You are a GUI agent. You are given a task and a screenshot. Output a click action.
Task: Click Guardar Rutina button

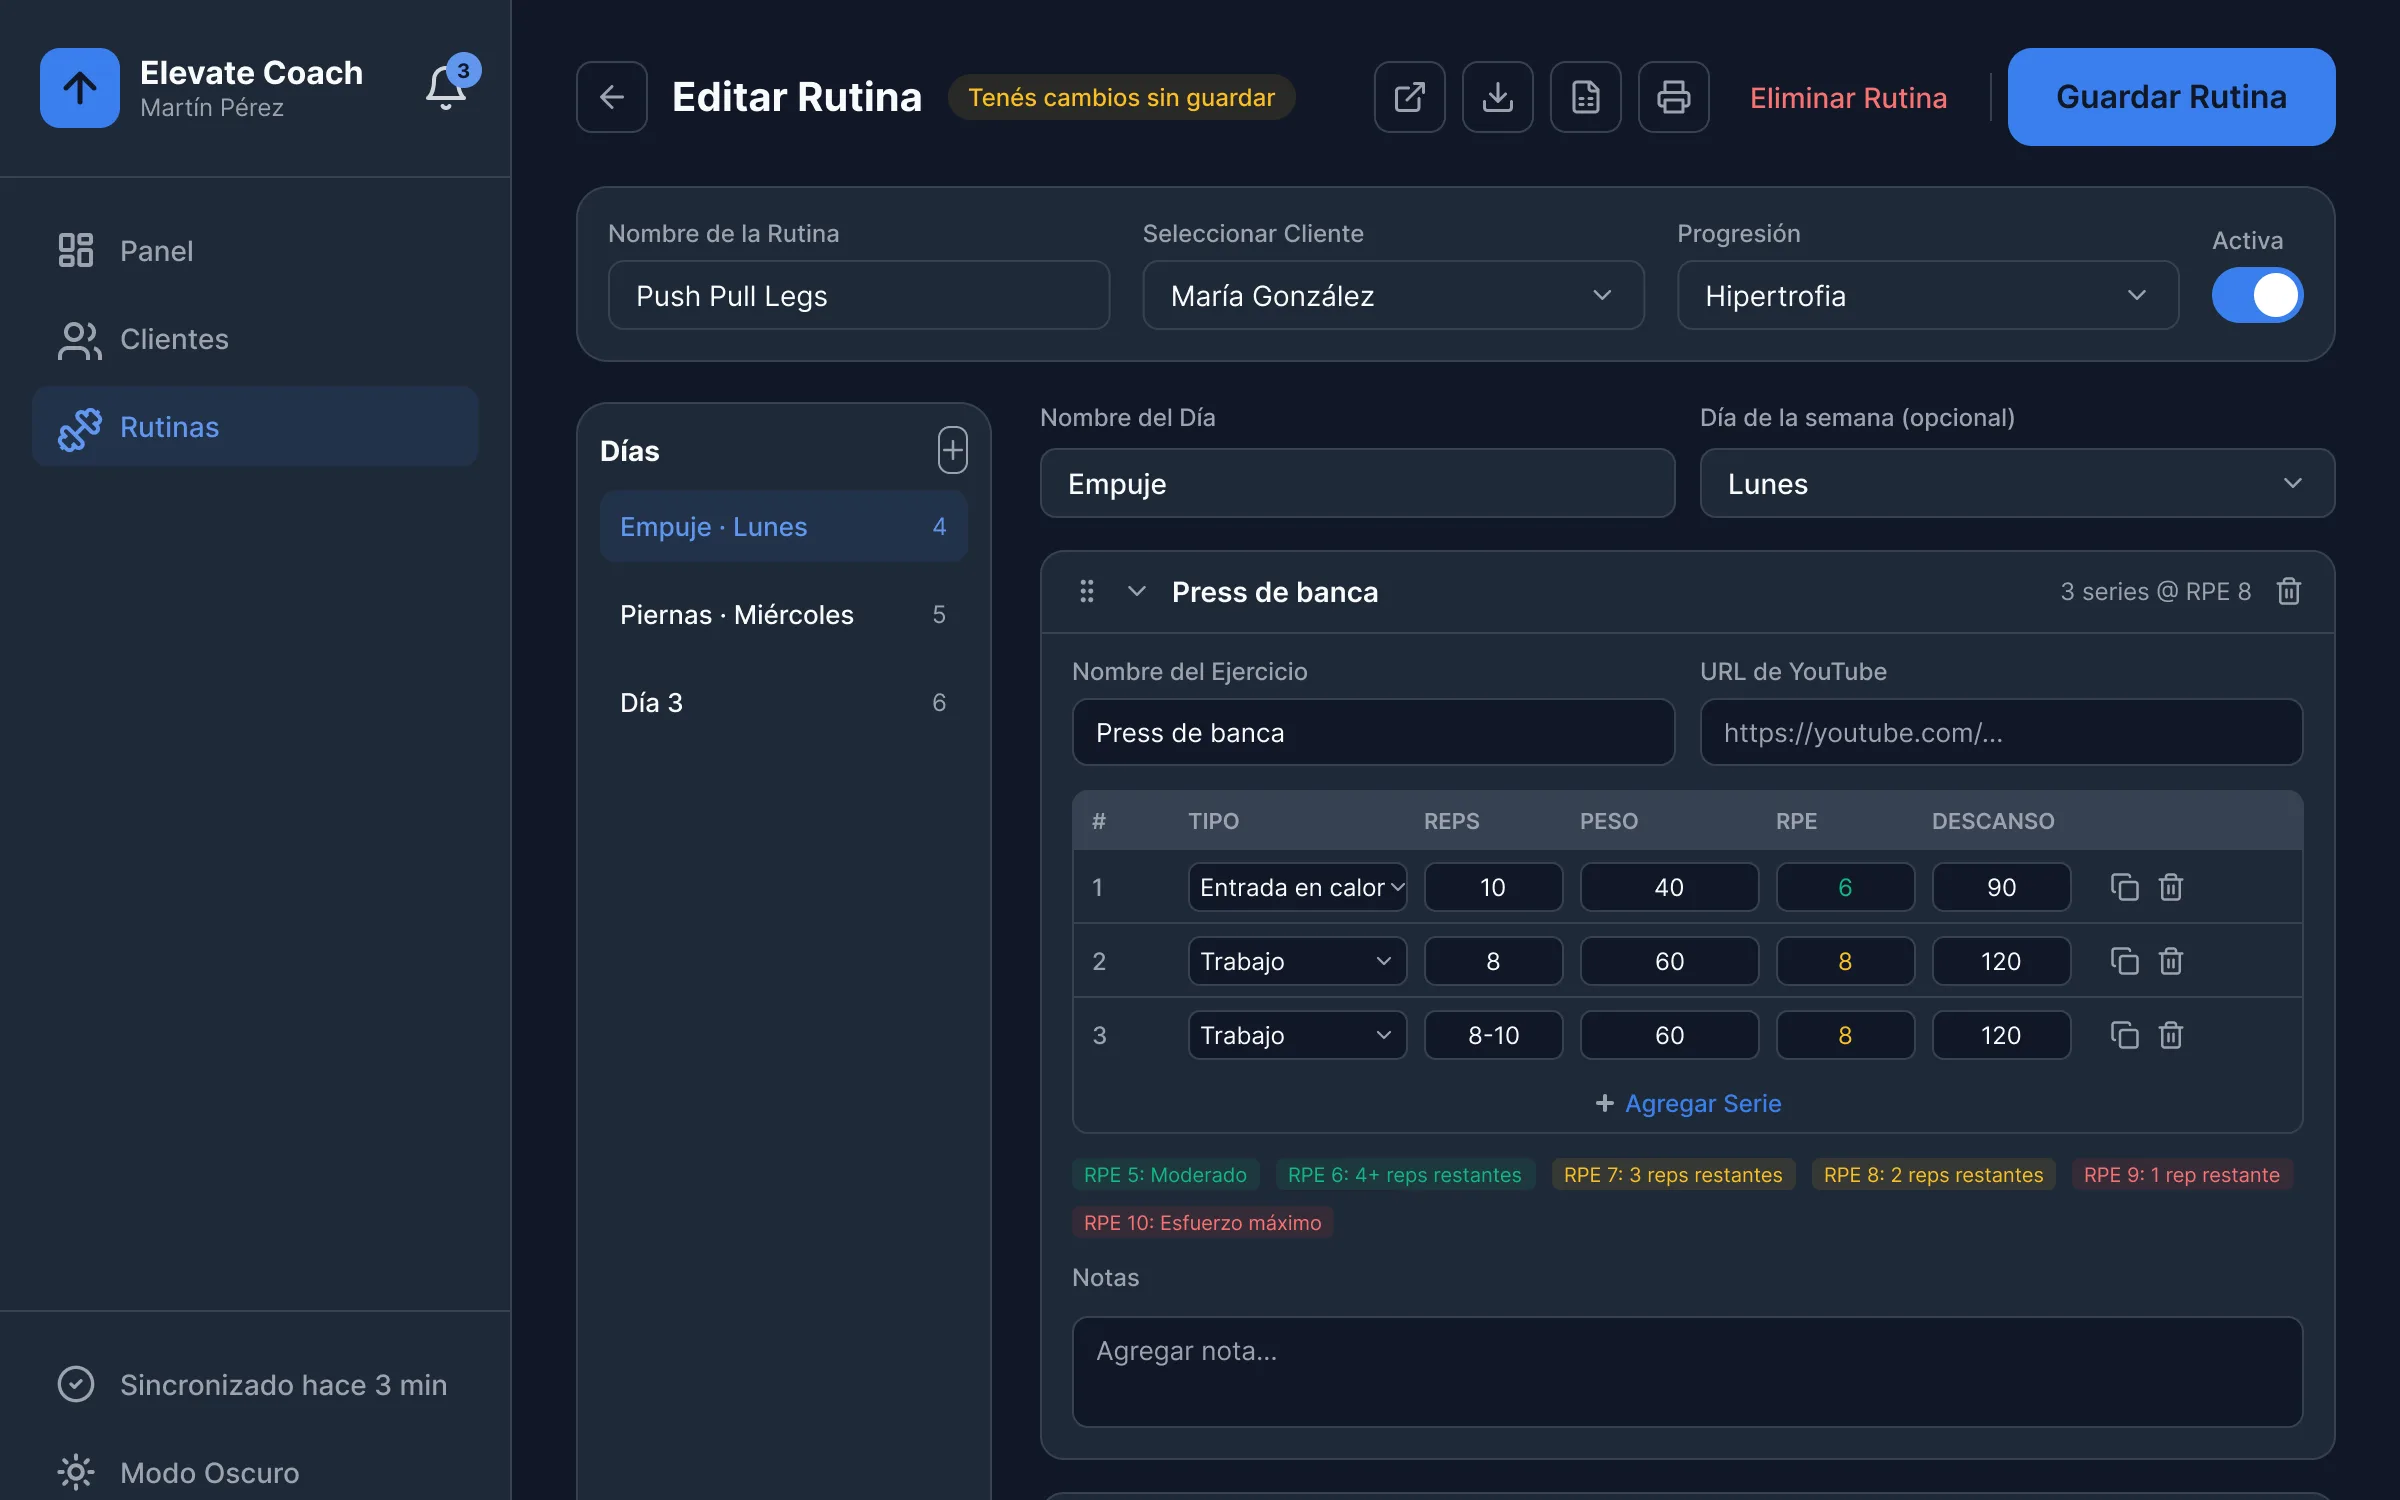(x=2171, y=97)
